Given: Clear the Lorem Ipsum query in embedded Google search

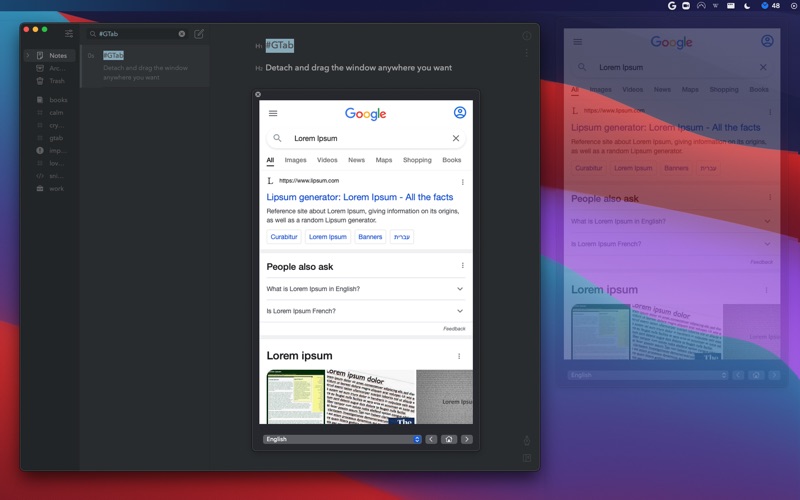Looking at the screenshot, I should point(456,138).
